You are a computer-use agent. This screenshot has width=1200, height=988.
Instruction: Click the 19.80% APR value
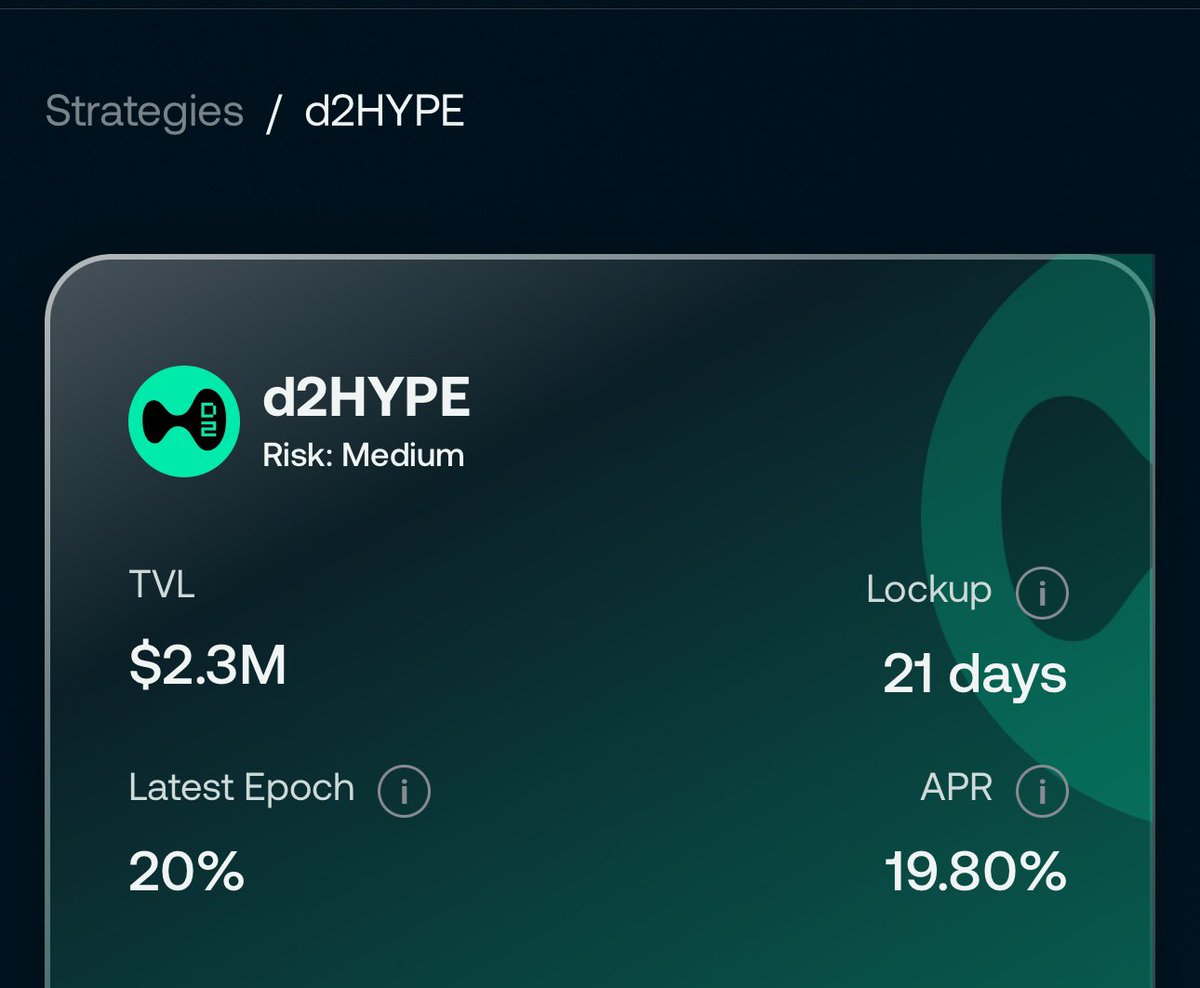[x=976, y=872]
